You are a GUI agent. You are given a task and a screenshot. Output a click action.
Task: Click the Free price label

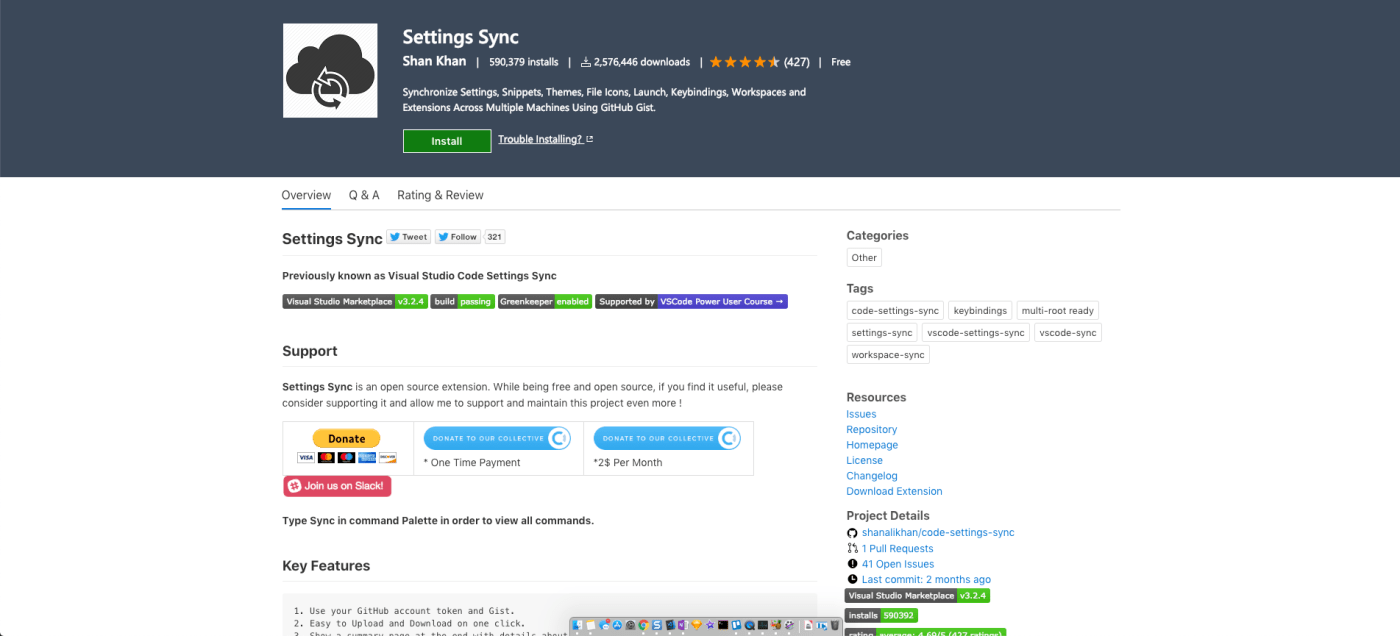[x=841, y=62]
